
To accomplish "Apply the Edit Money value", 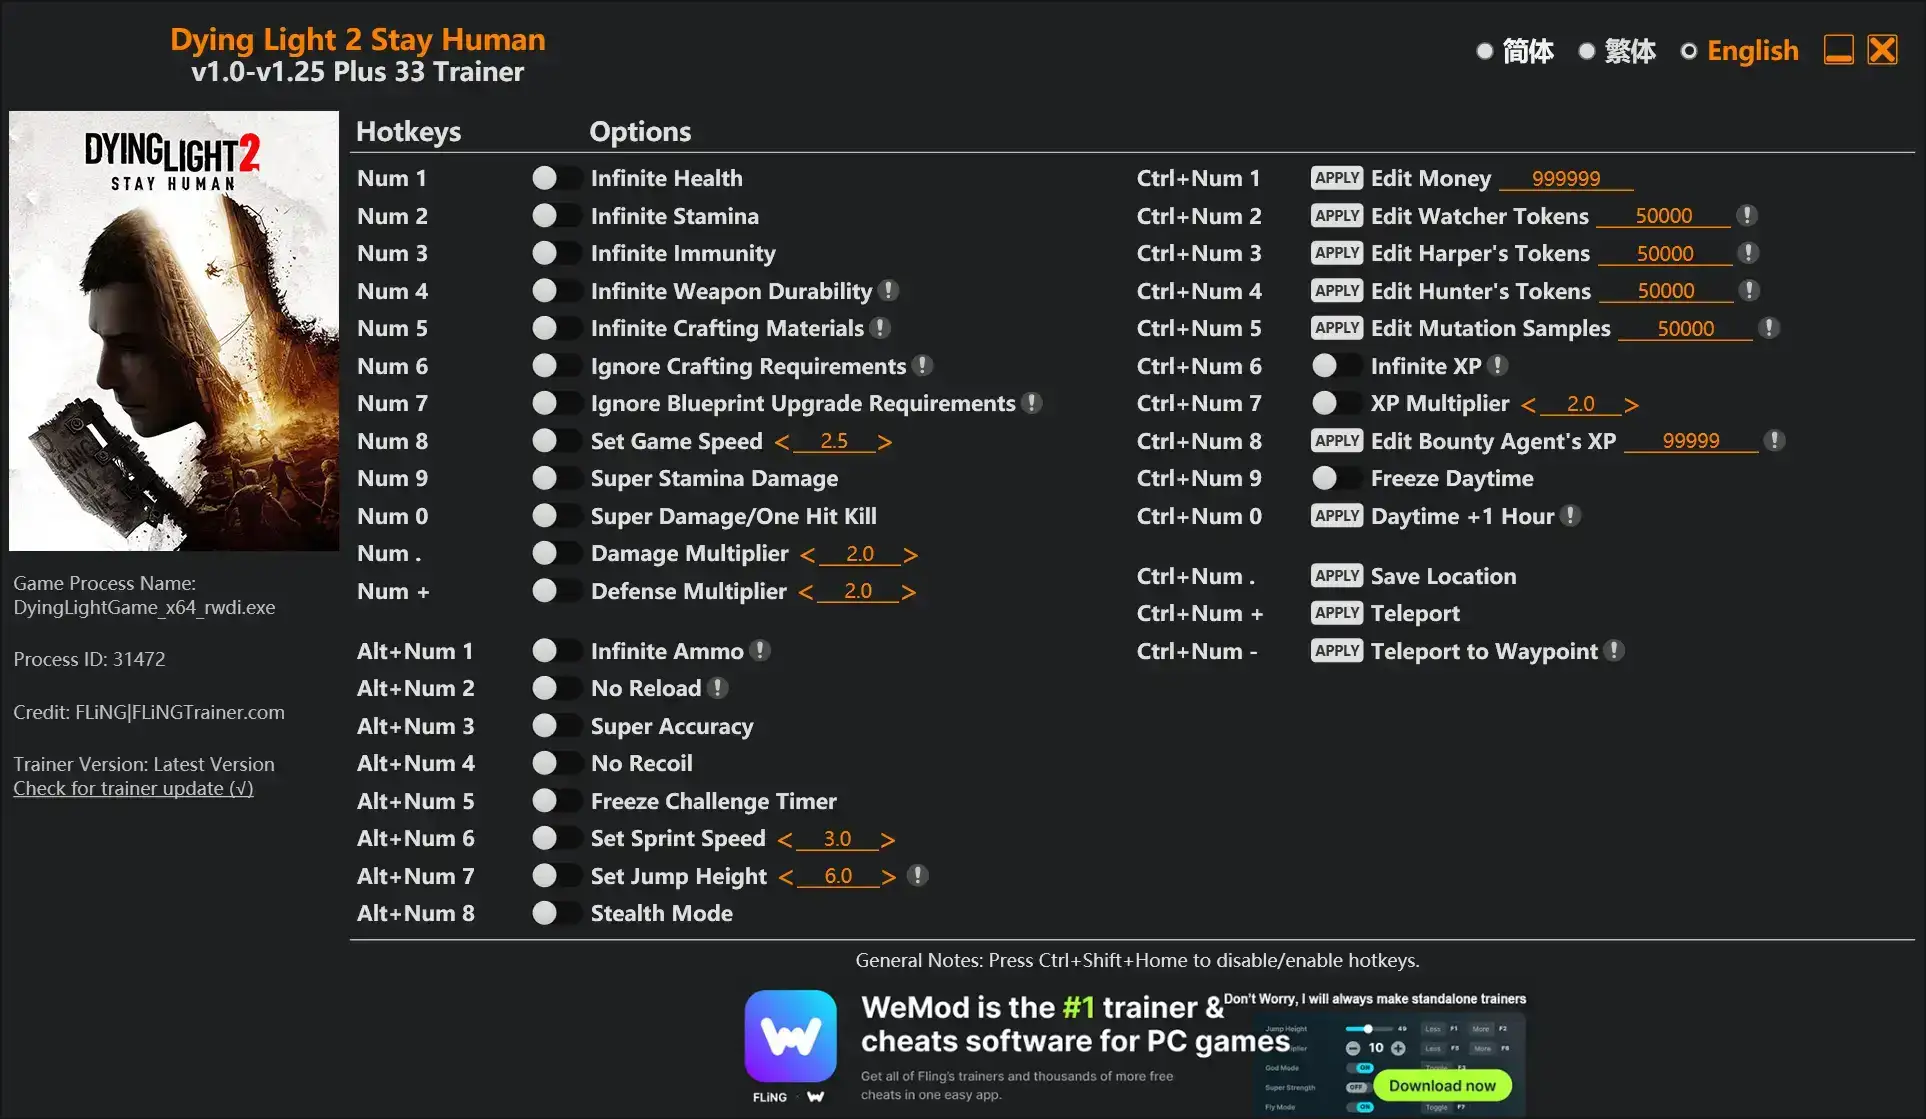I will click(x=1336, y=178).
